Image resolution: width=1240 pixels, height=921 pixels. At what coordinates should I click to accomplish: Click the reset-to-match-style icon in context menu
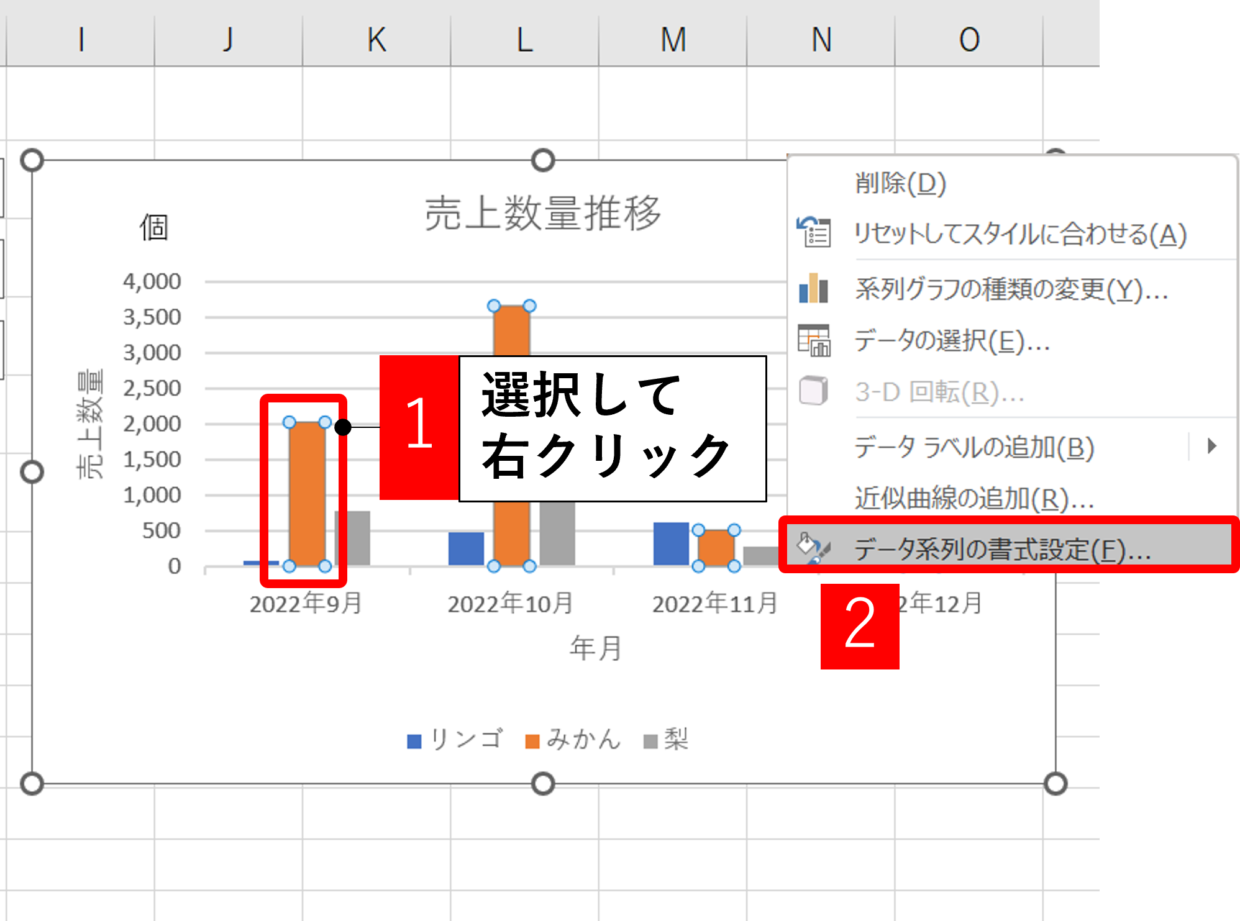click(x=814, y=232)
